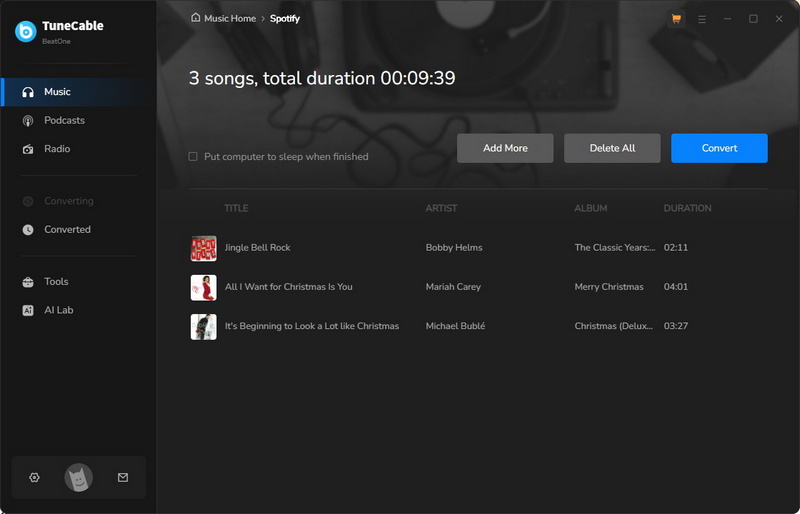Minimize the TuneCable window
Image resolution: width=800 pixels, height=514 pixels.
728,19
